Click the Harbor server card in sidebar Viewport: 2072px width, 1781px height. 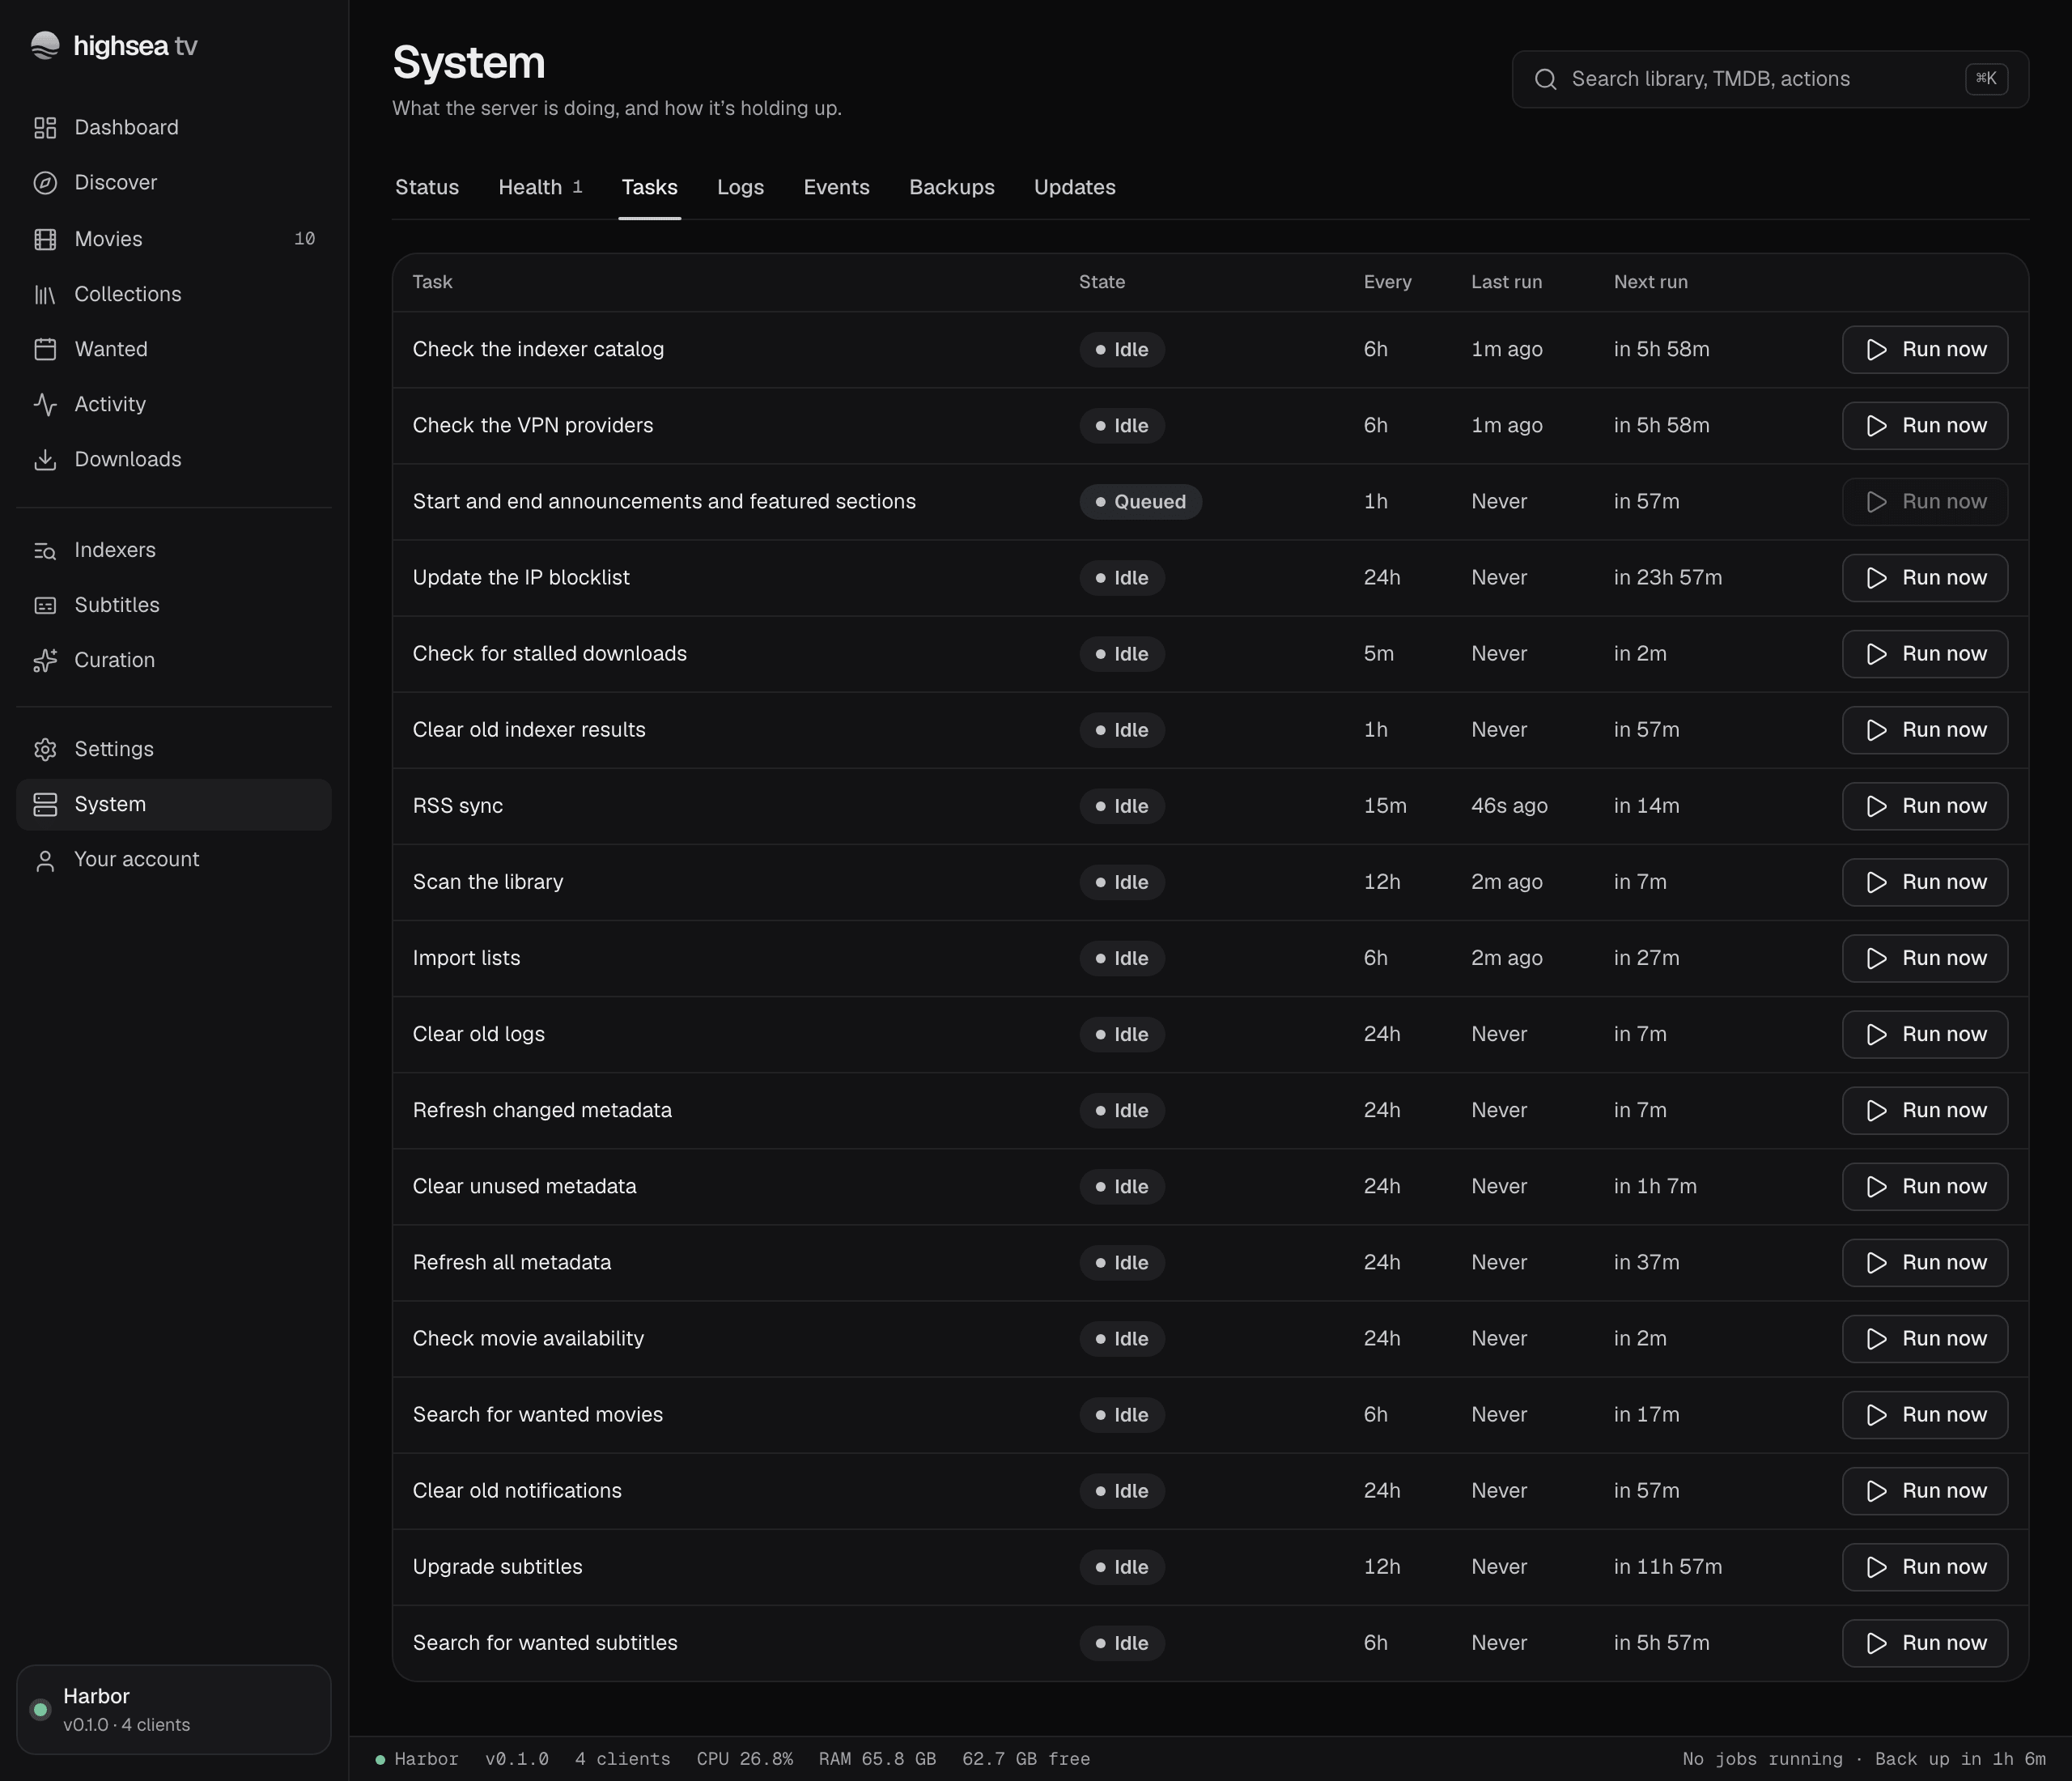174,1709
